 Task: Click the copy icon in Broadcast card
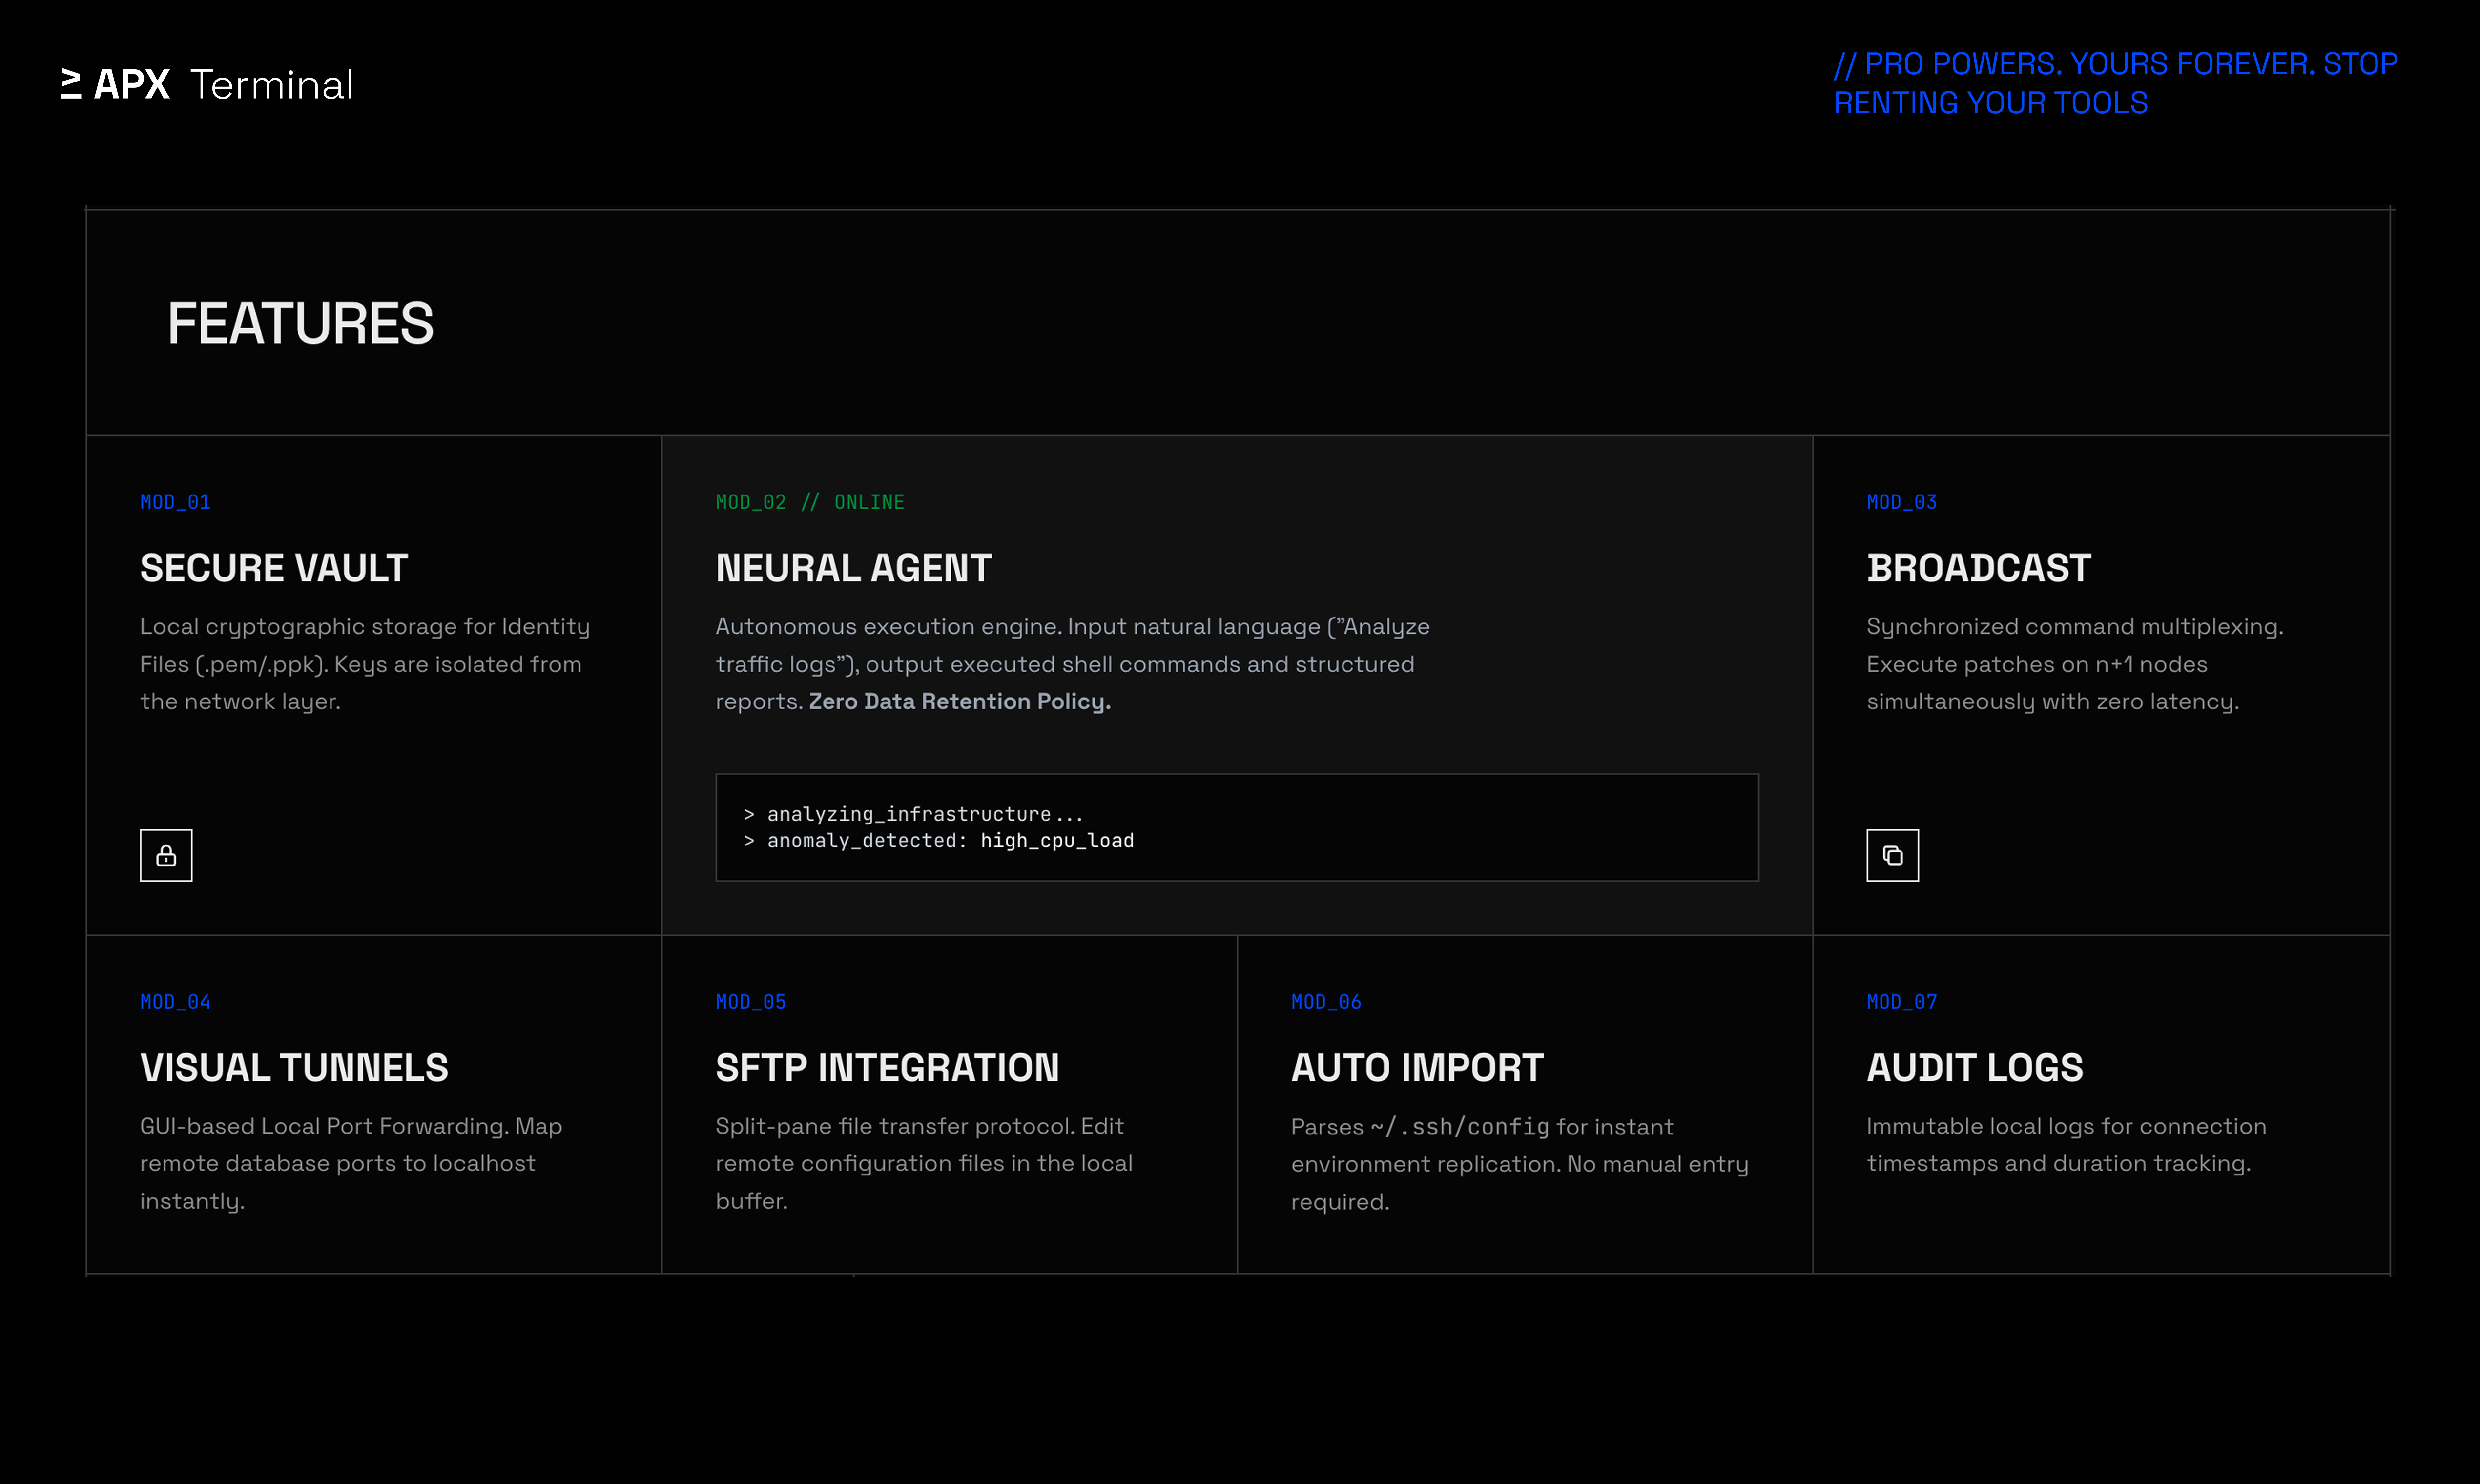1892,855
